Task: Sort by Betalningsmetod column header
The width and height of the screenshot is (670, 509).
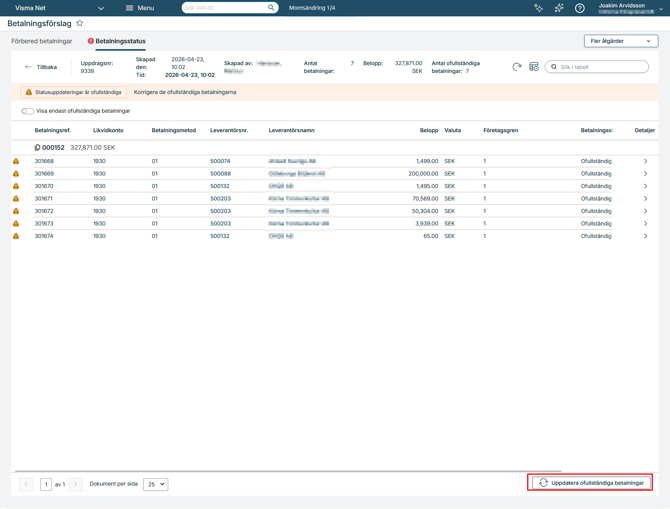Action: click(x=173, y=130)
